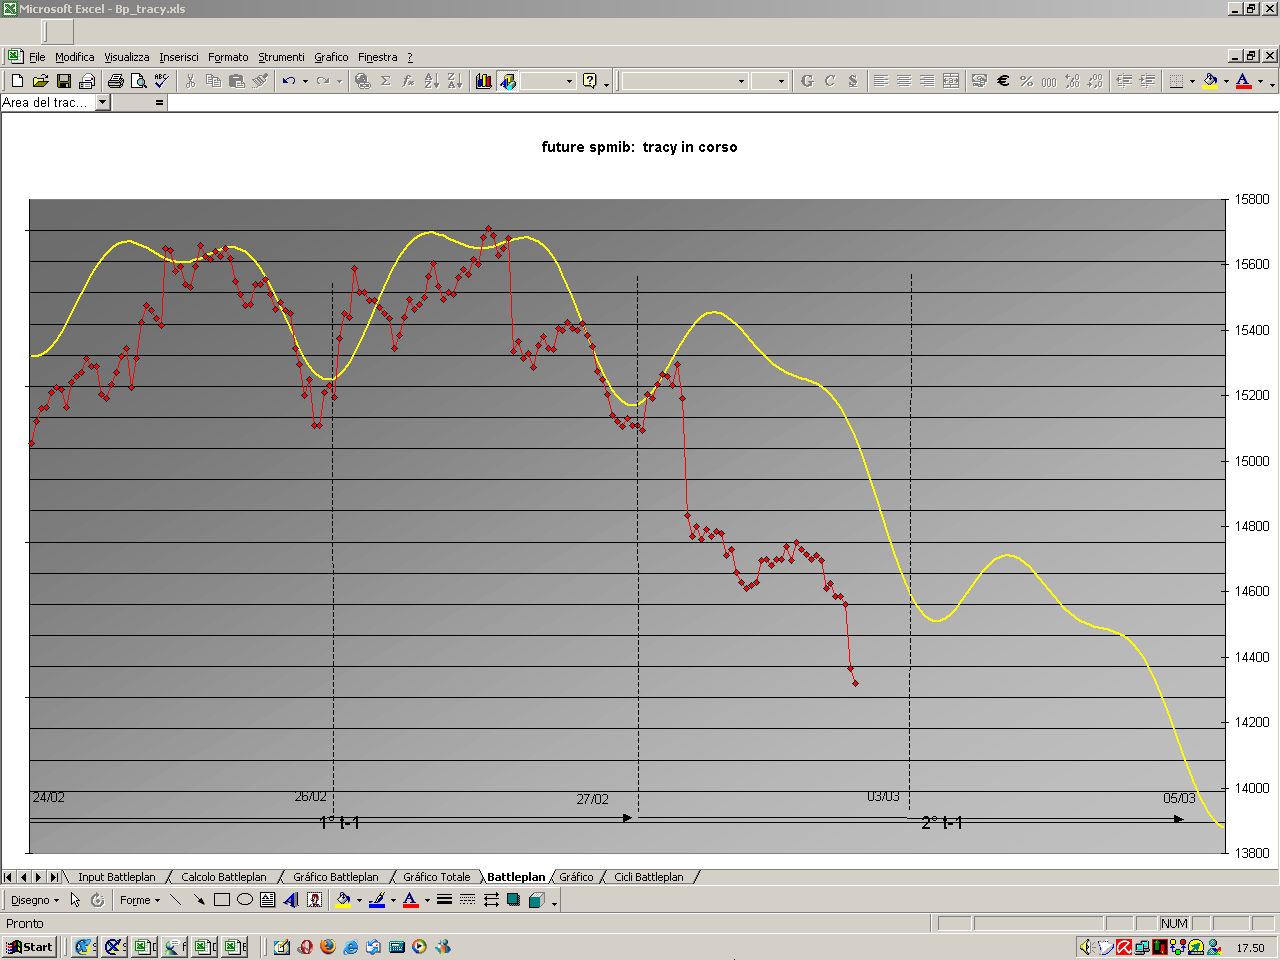The height and width of the screenshot is (960, 1280).
Task: Click the formula bar input field
Action: click(723, 102)
